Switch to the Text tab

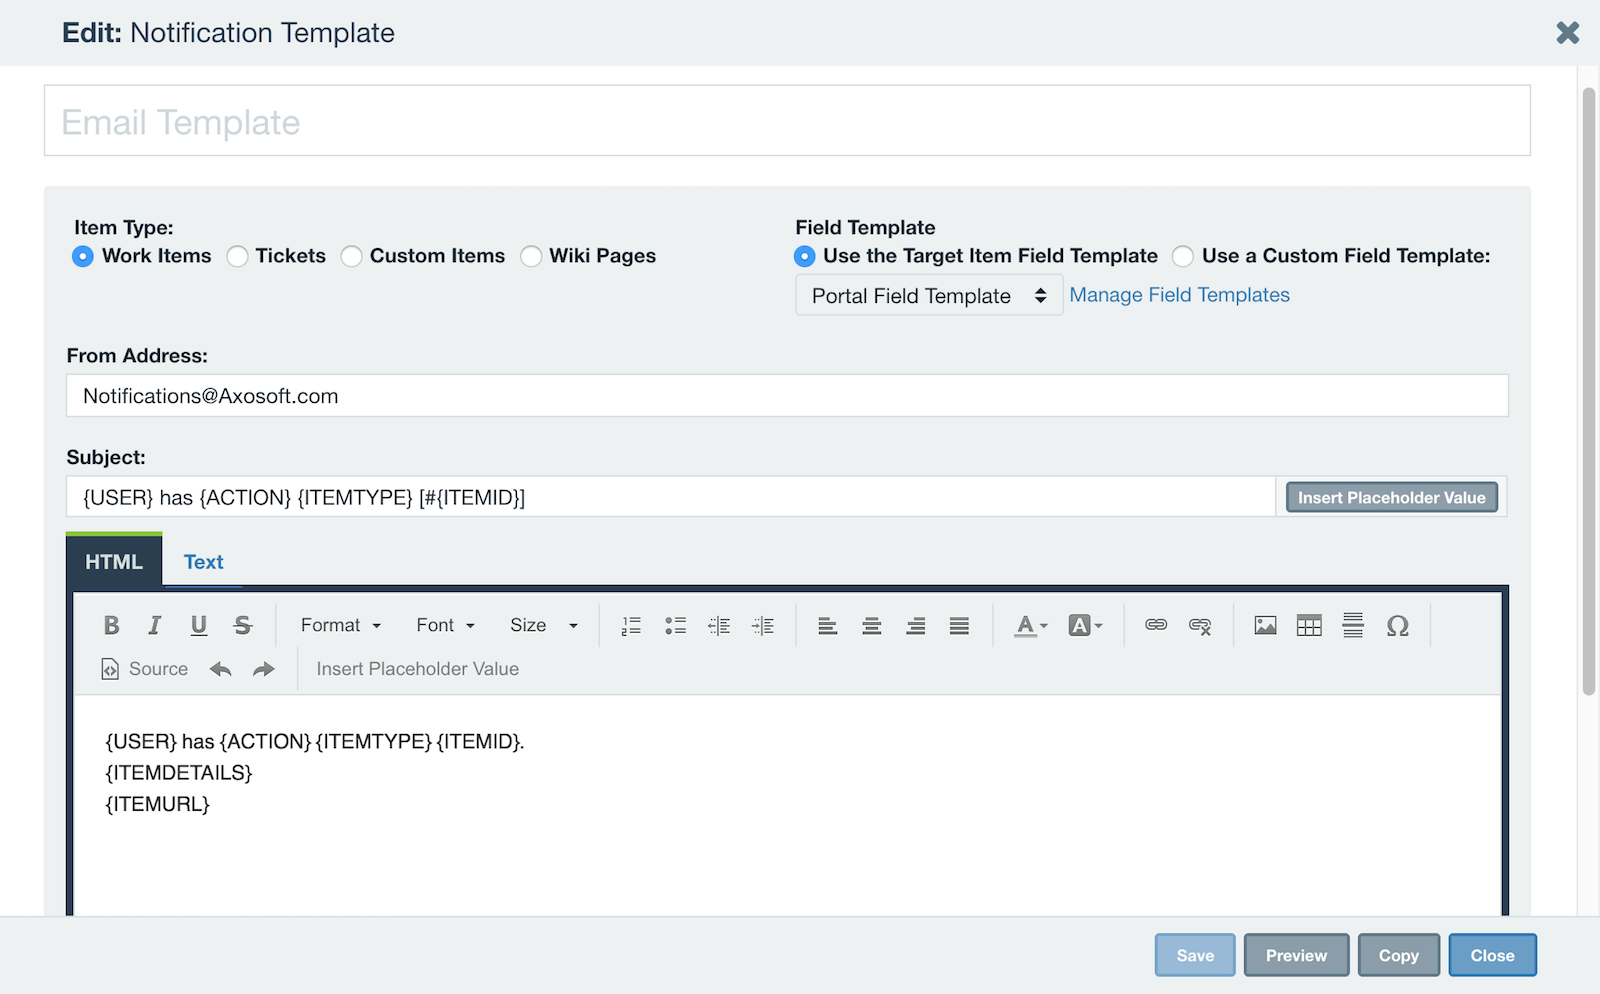203,562
